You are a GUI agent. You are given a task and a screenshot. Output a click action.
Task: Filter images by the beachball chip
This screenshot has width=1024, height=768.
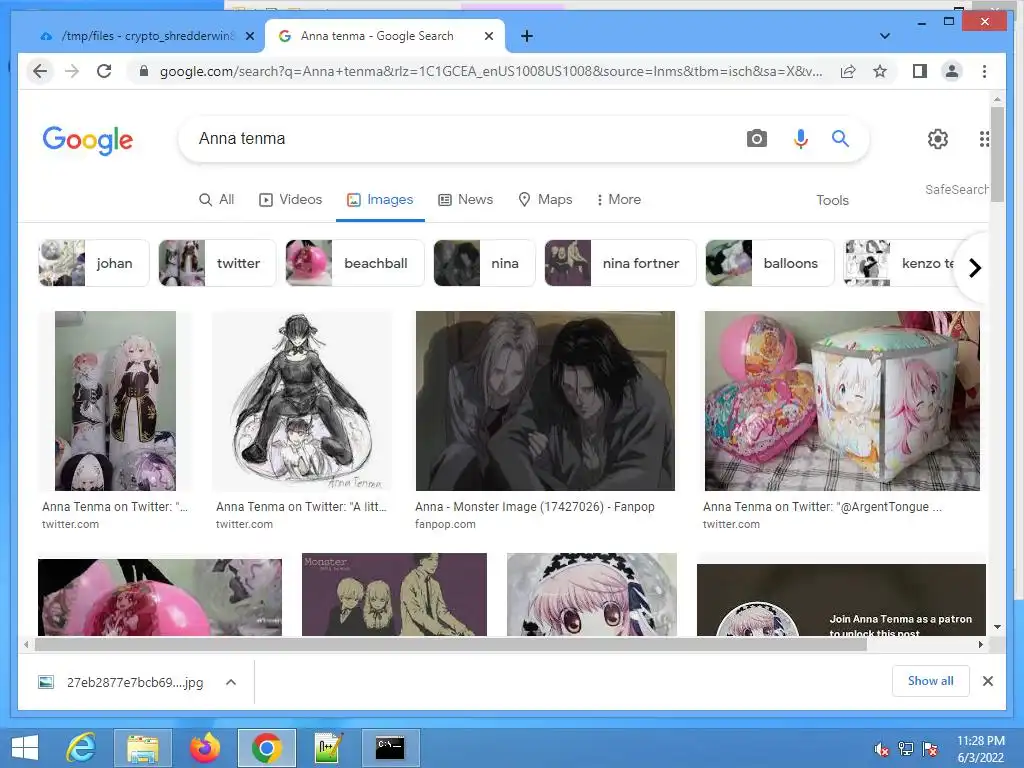(x=355, y=263)
